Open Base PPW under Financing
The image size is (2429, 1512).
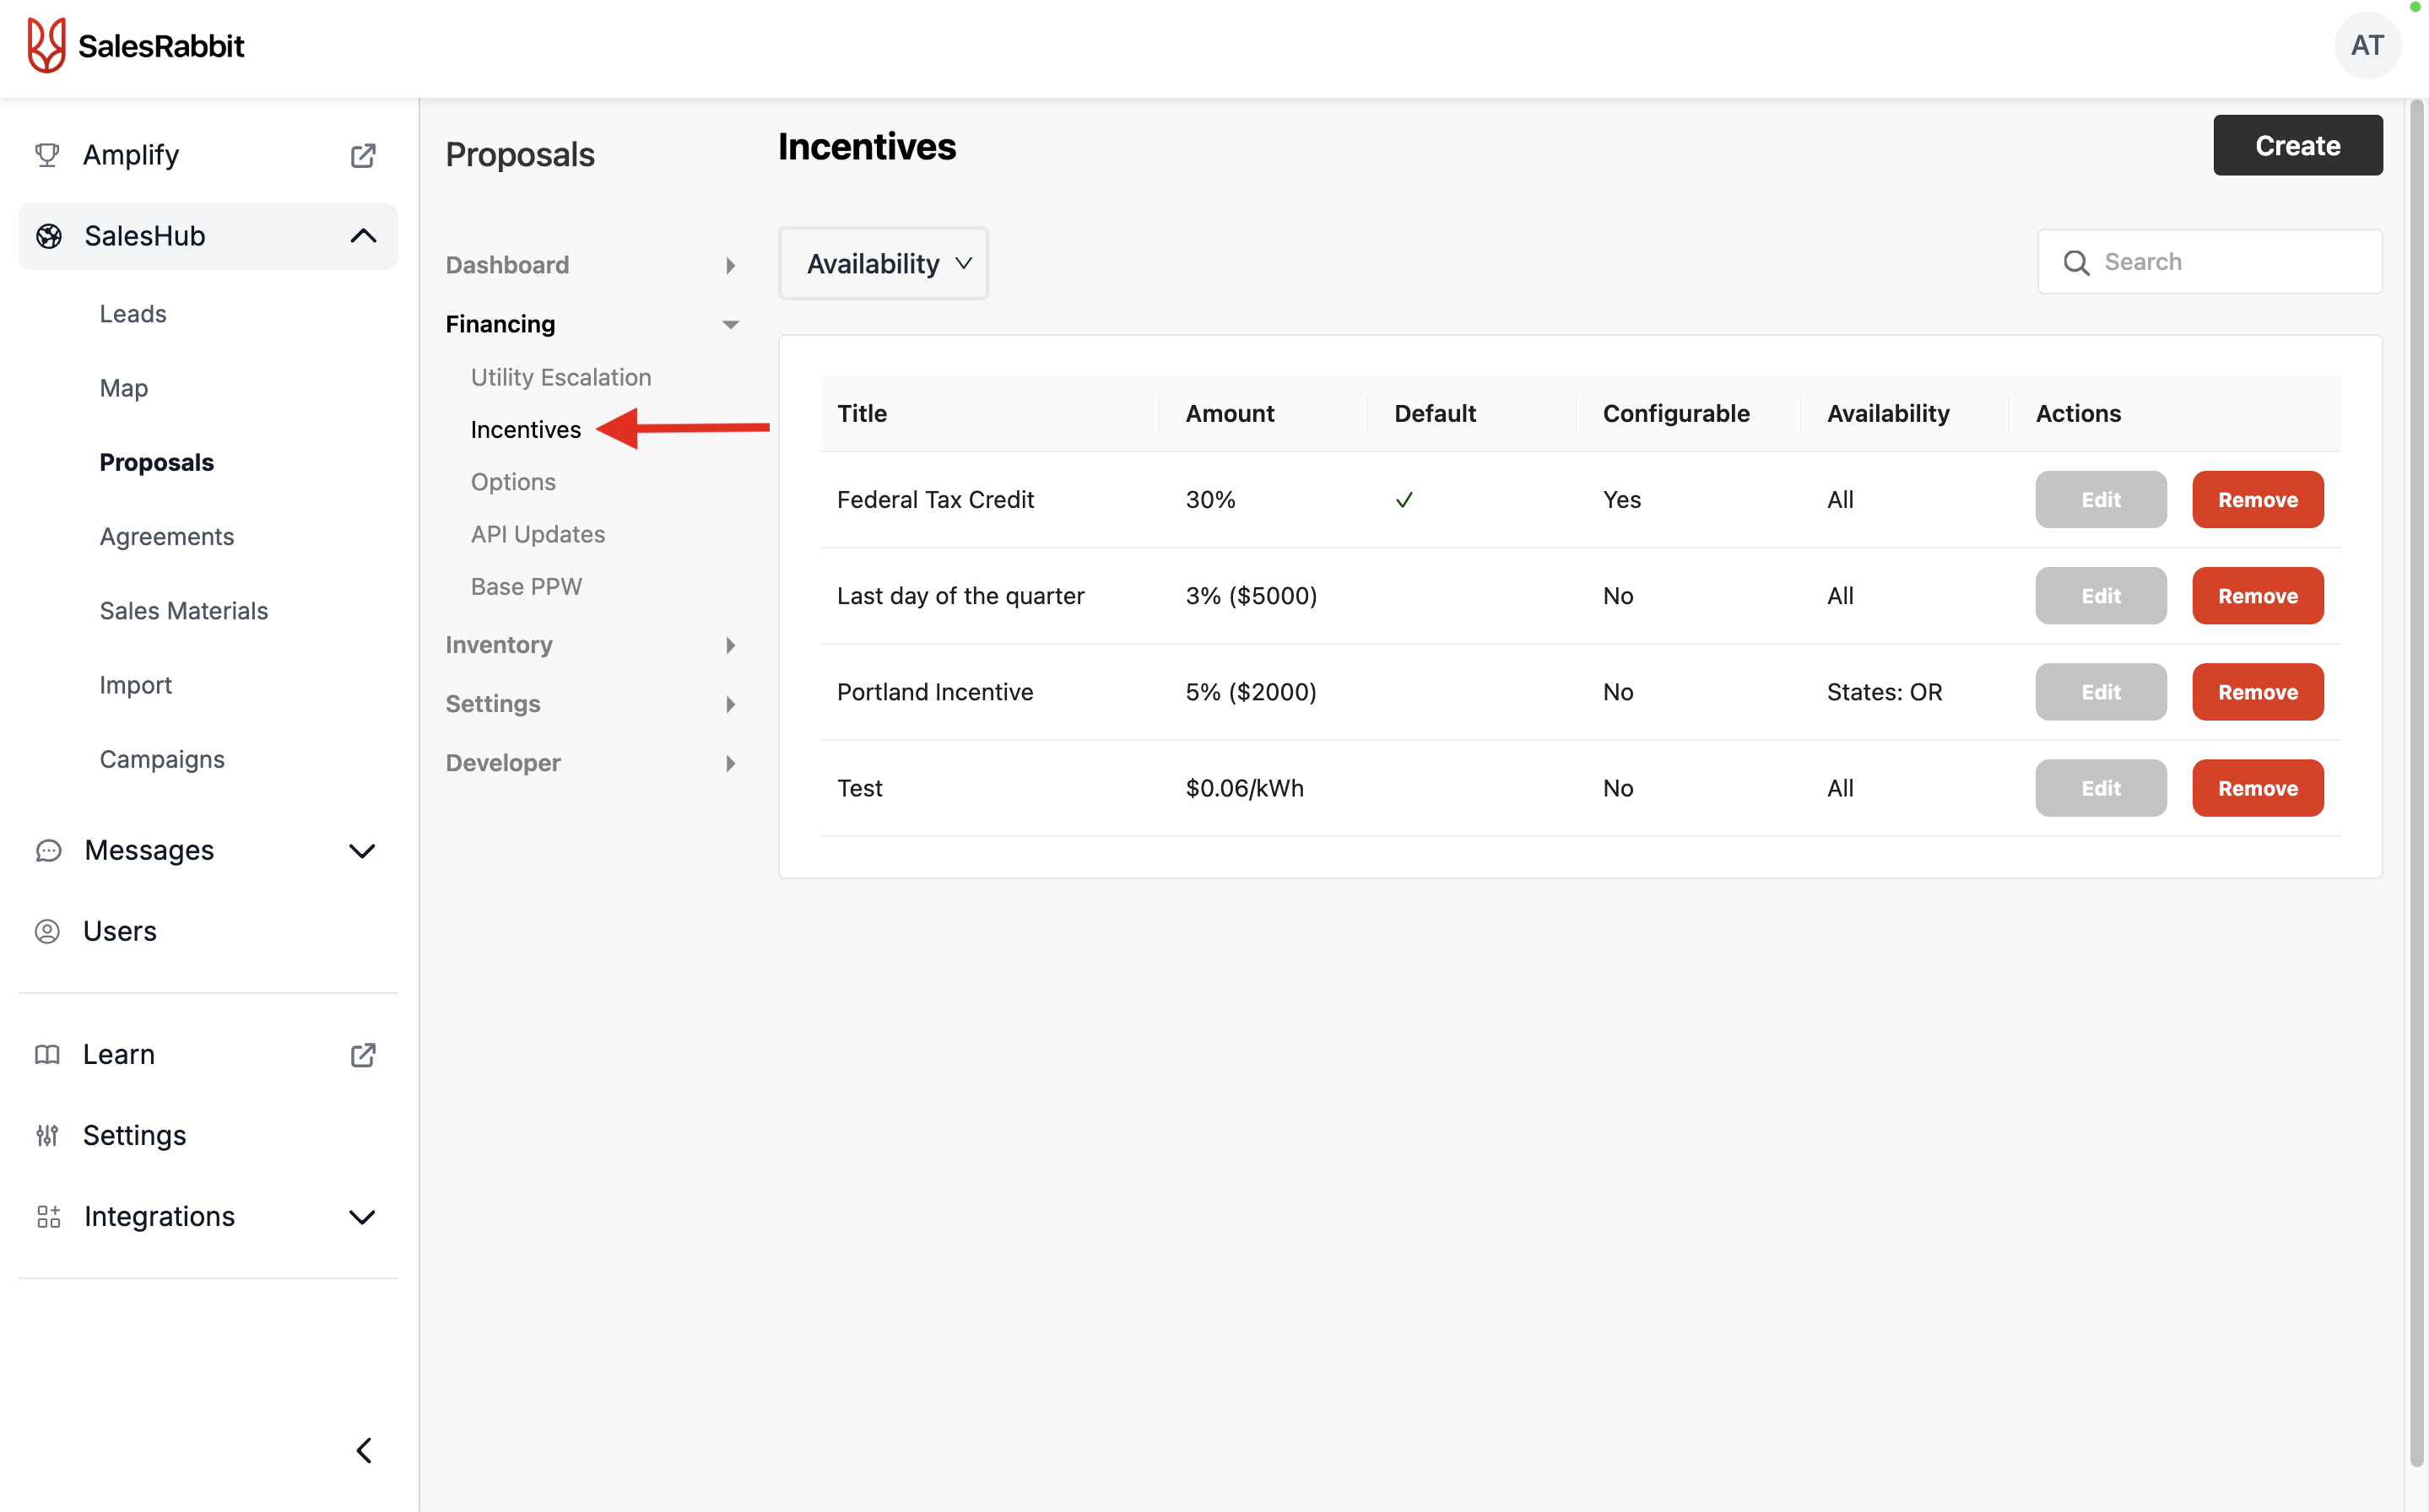point(526,587)
